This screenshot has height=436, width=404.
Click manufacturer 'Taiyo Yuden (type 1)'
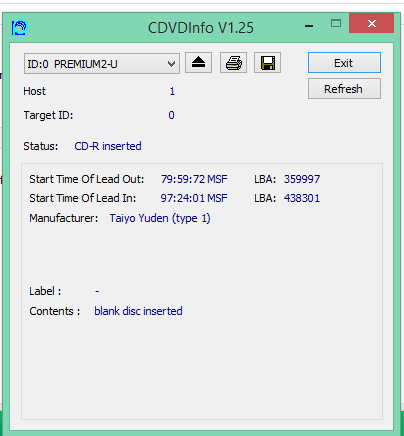point(160,218)
